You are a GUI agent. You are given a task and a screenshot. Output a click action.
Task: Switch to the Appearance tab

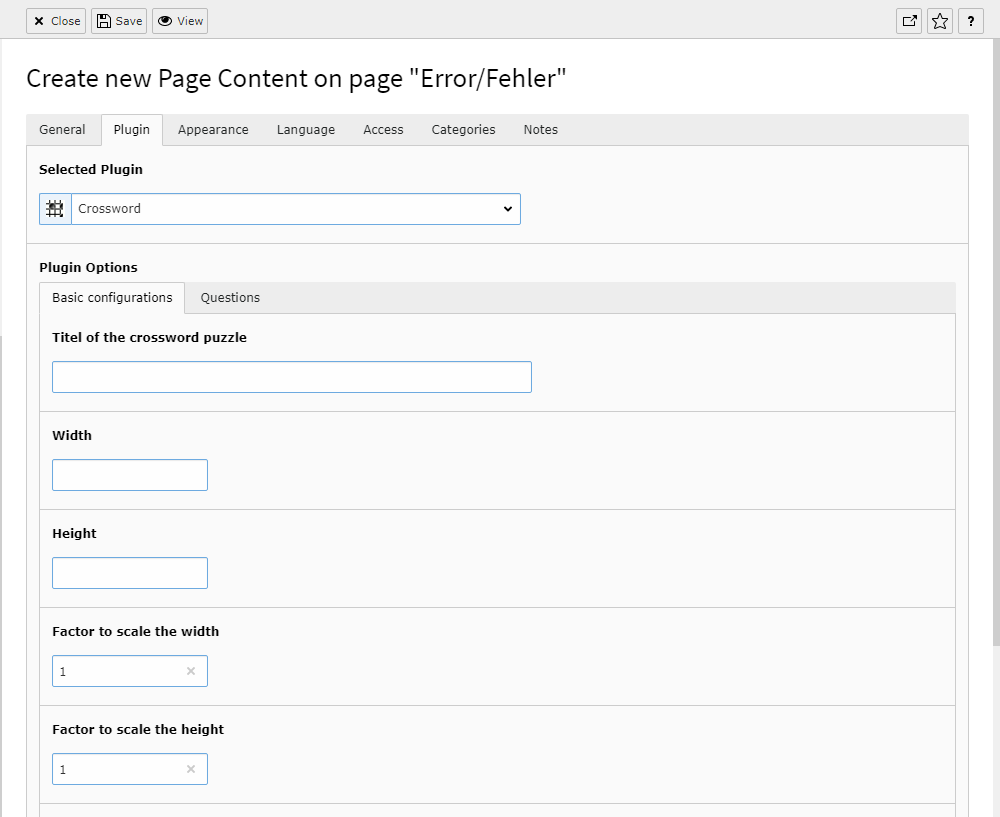213,129
